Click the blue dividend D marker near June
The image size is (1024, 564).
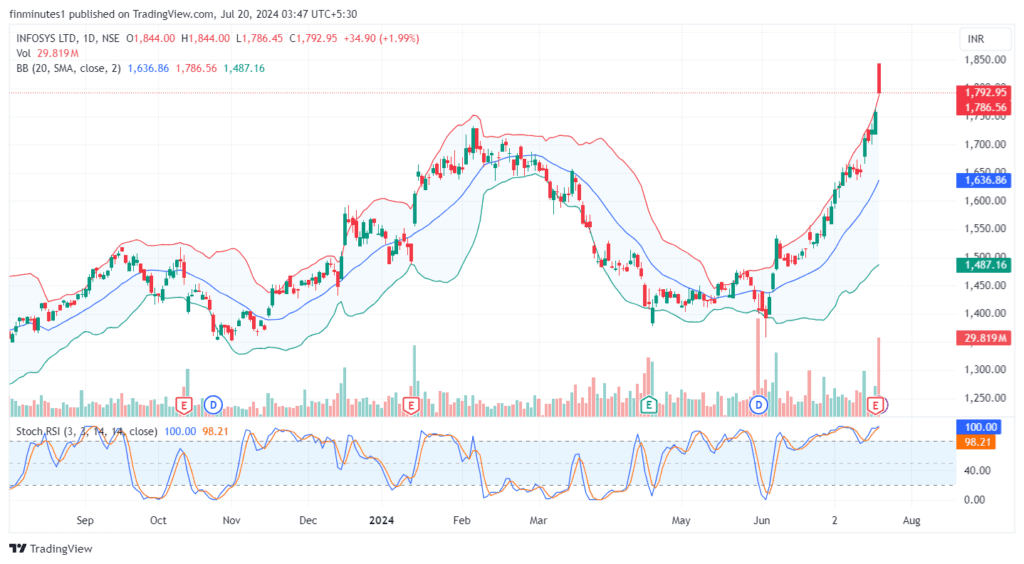point(758,405)
